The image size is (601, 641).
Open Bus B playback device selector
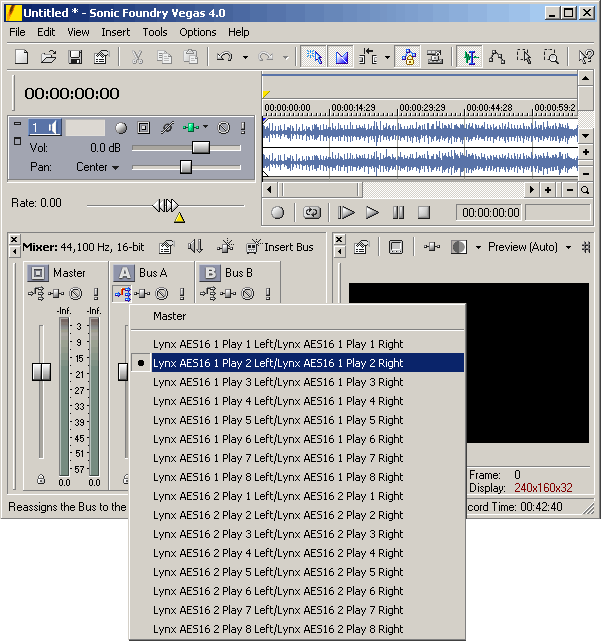pyautogui.click(x=208, y=294)
